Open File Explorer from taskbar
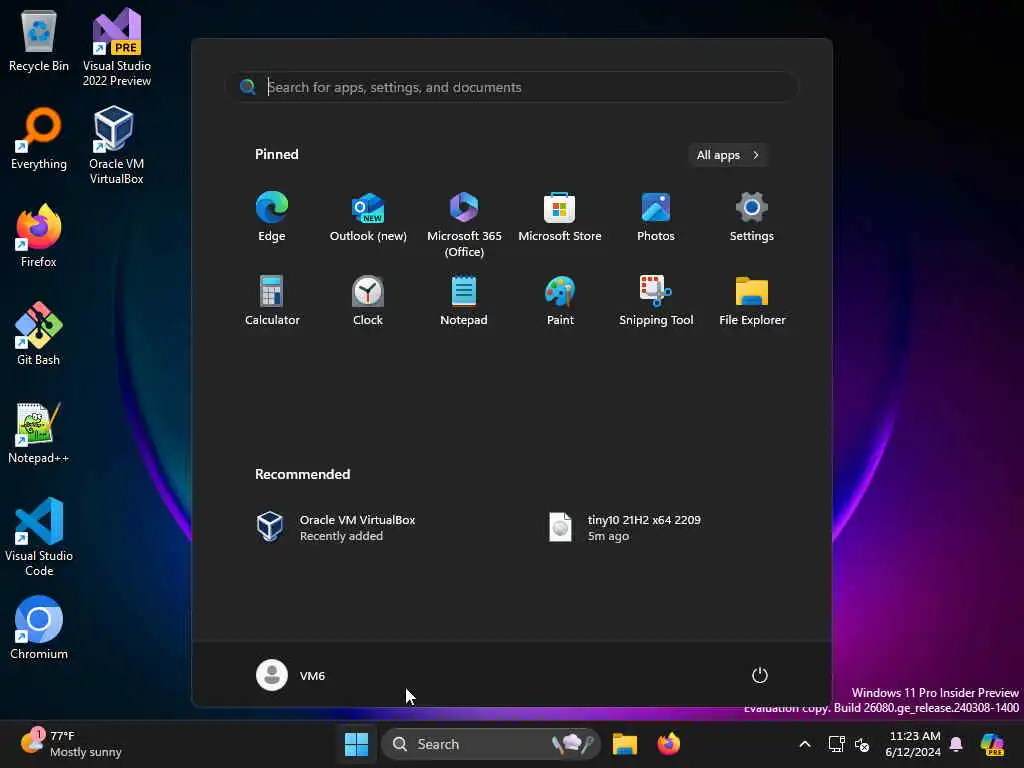 click(x=624, y=744)
